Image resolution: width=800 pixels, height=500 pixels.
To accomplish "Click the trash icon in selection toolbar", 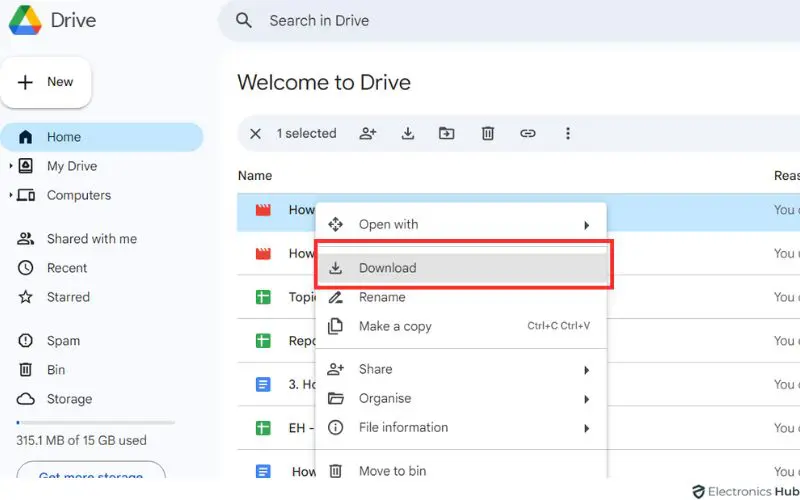I will click(x=488, y=133).
